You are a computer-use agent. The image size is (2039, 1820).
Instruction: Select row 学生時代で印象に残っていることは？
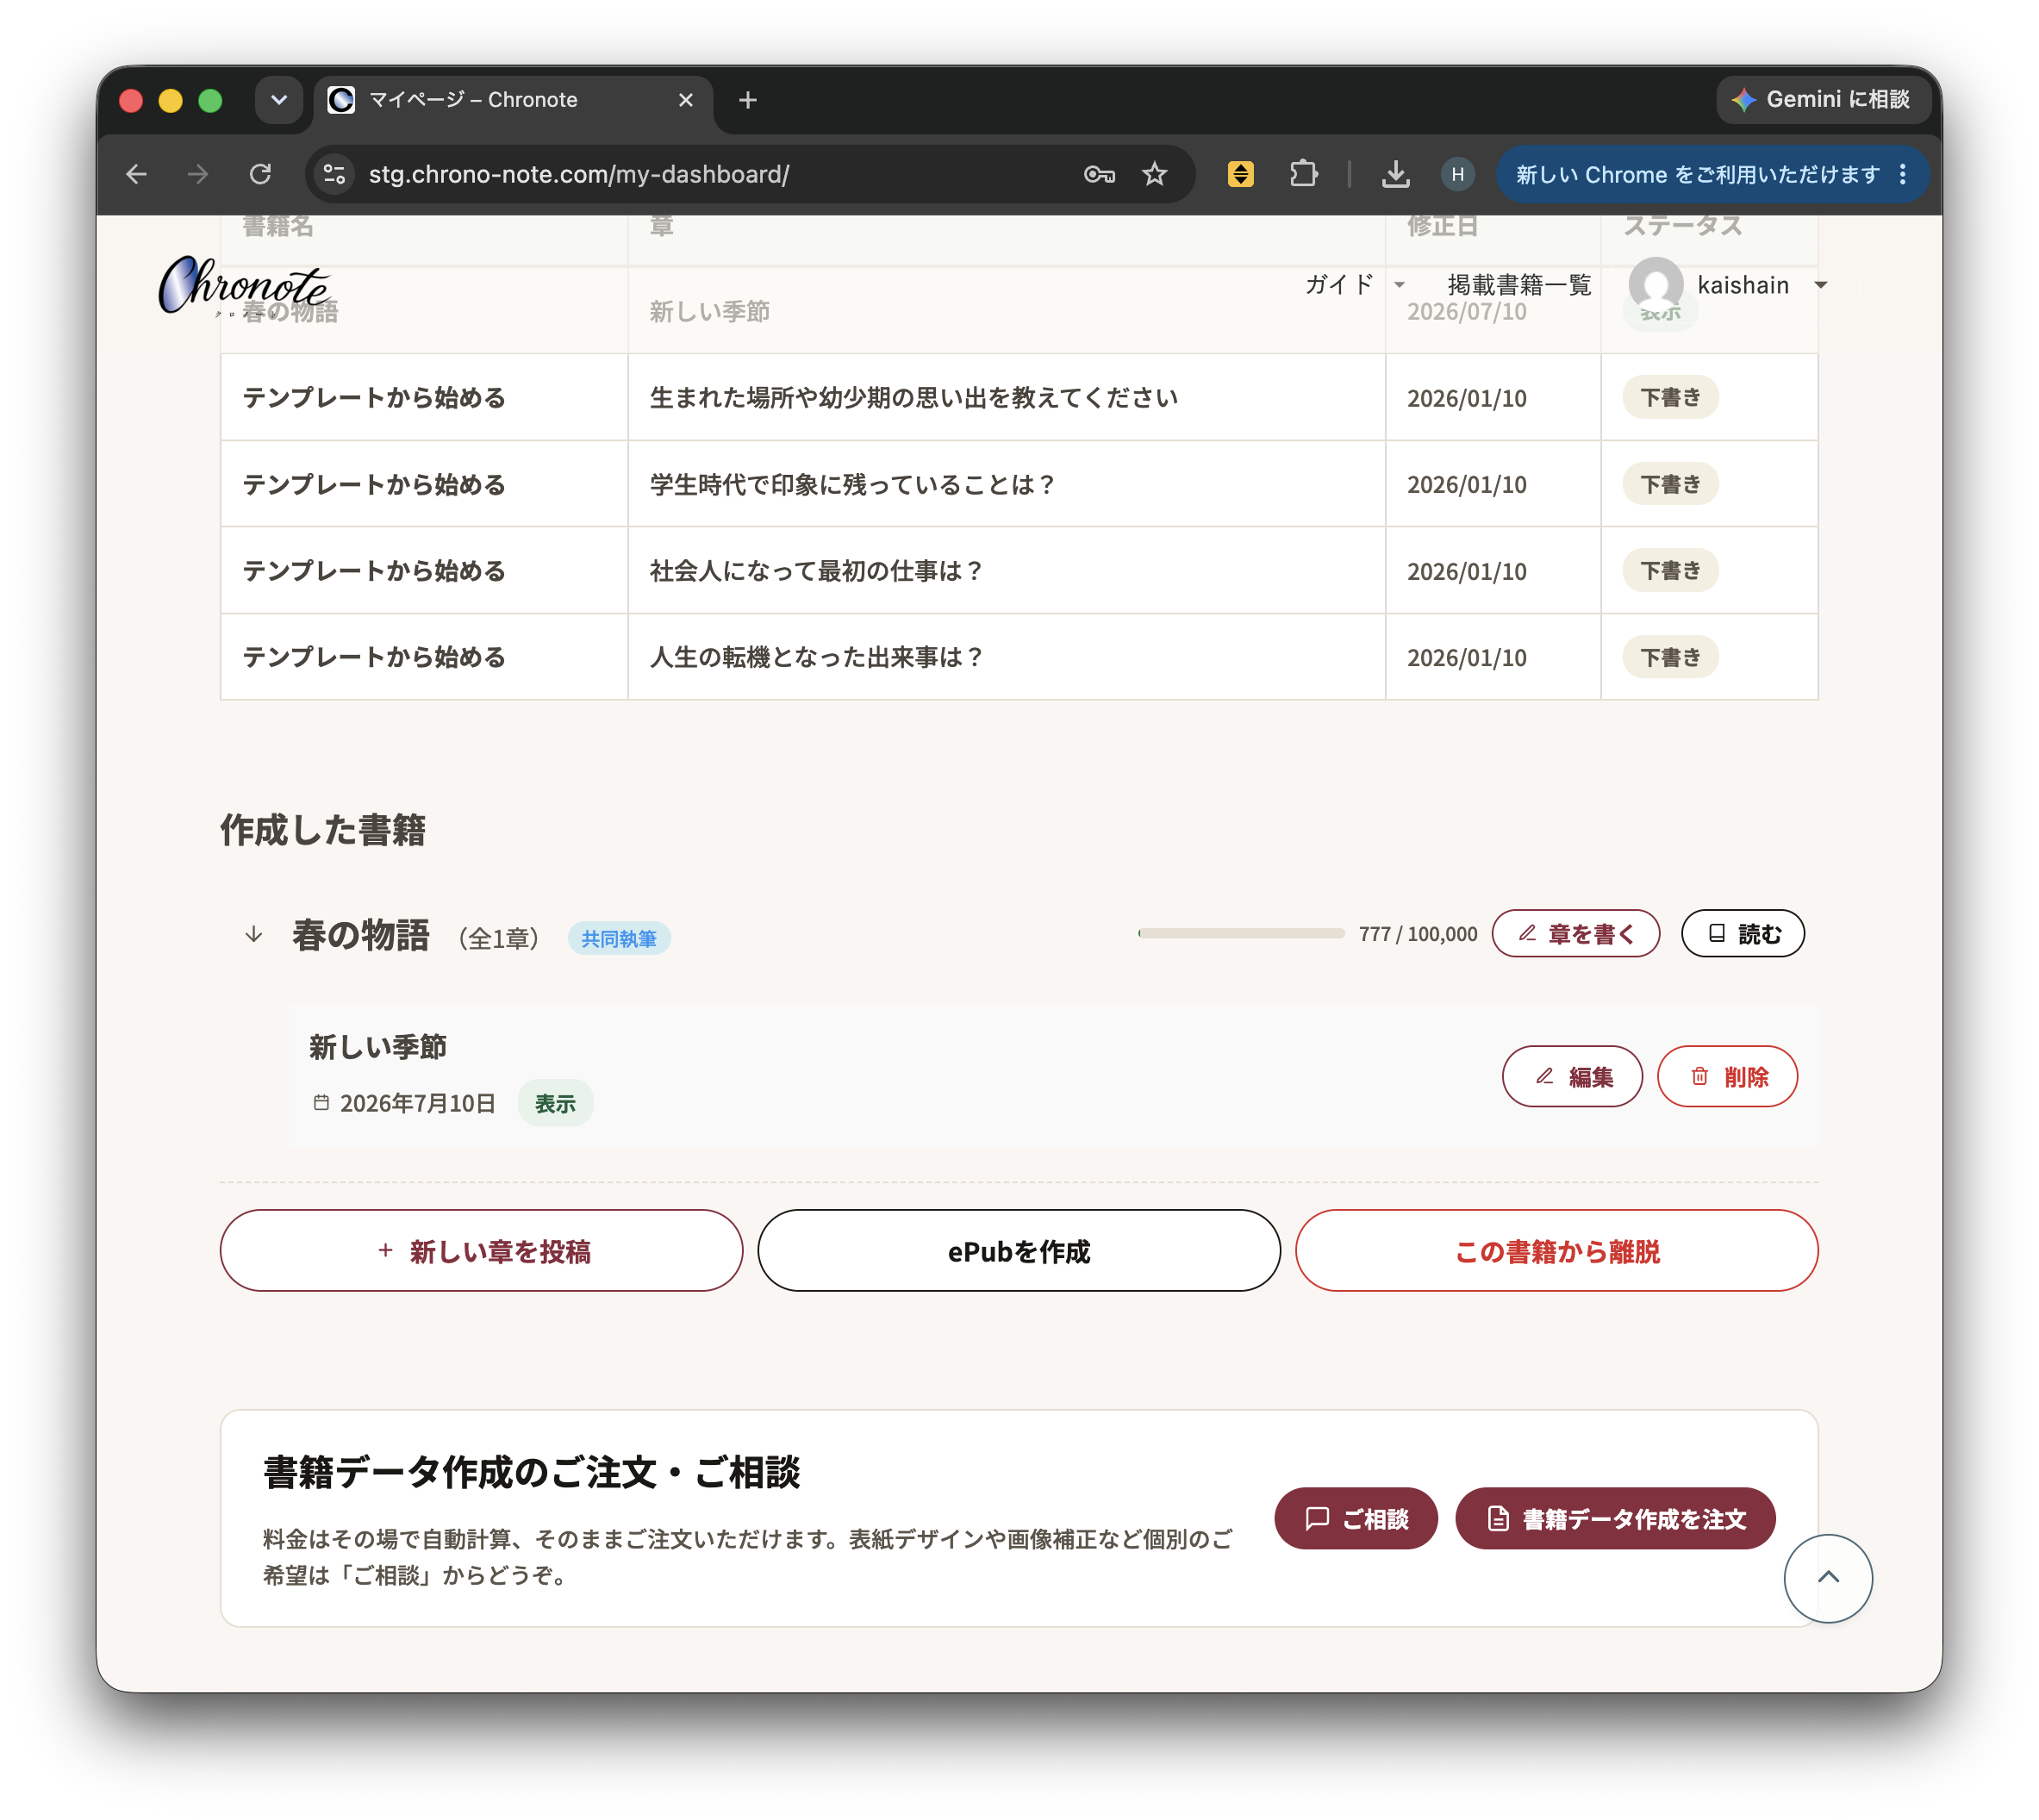tap(1018, 484)
